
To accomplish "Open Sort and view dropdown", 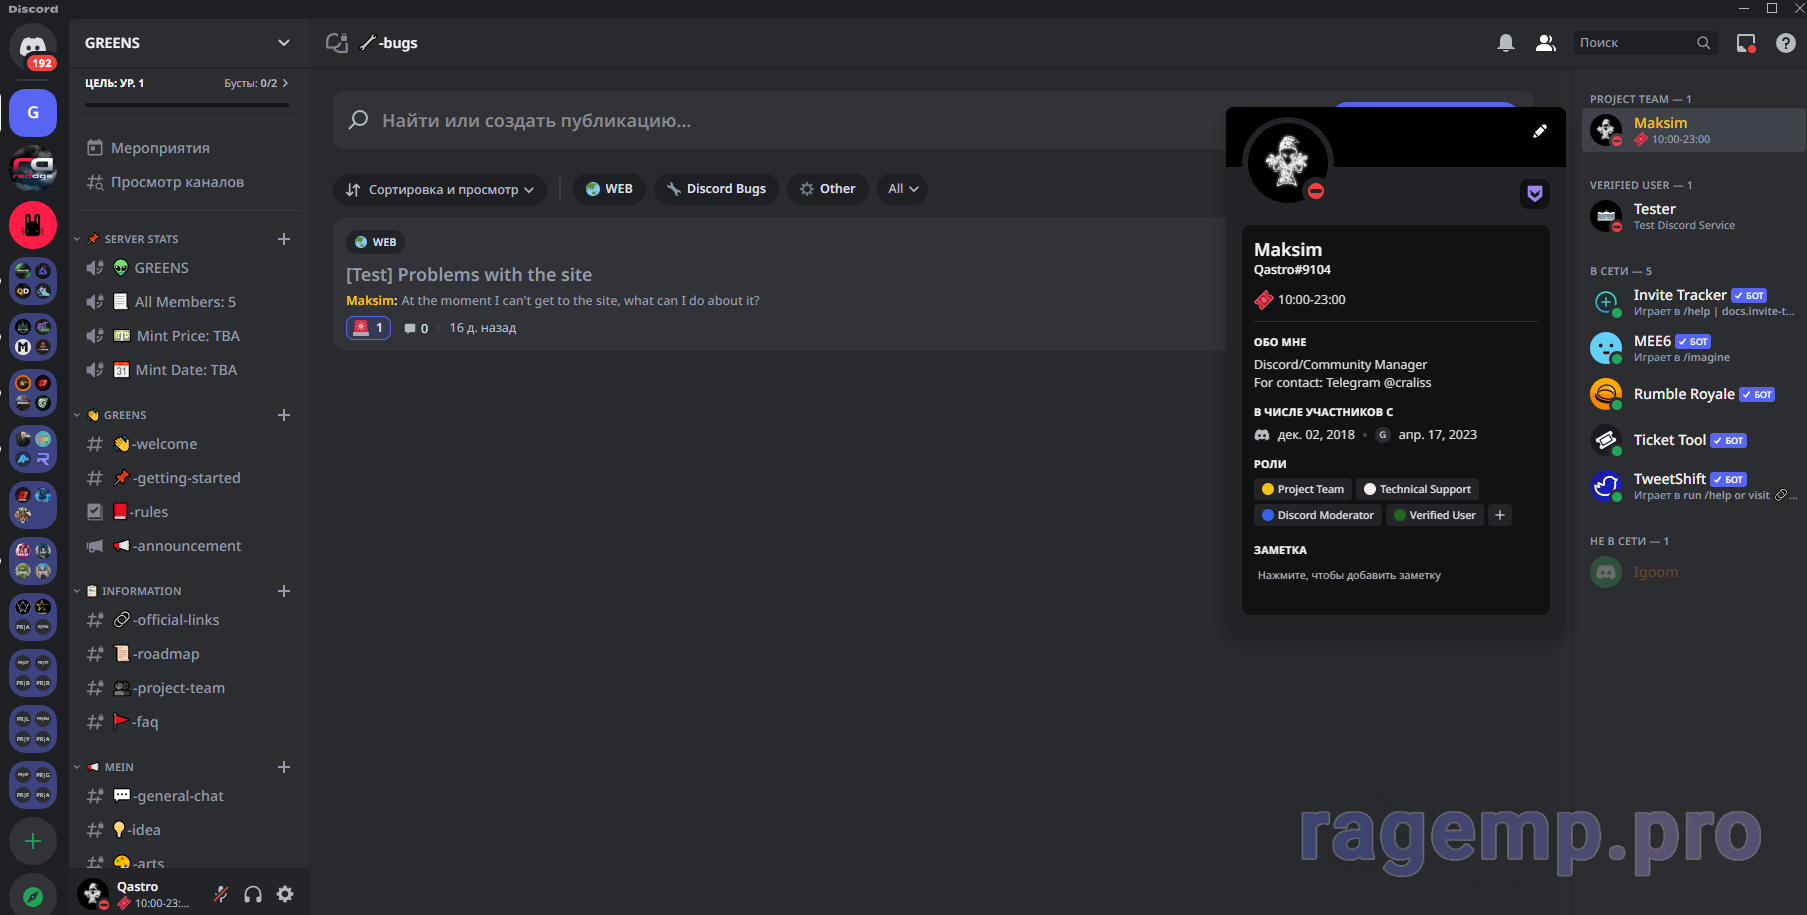I will click(440, 189).
